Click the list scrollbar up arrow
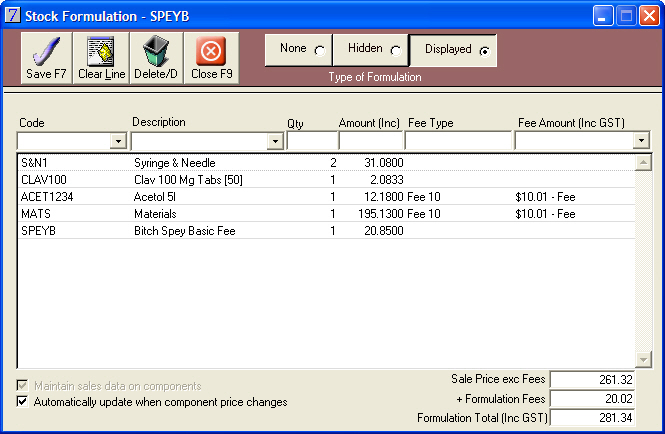 click(643, 162)
